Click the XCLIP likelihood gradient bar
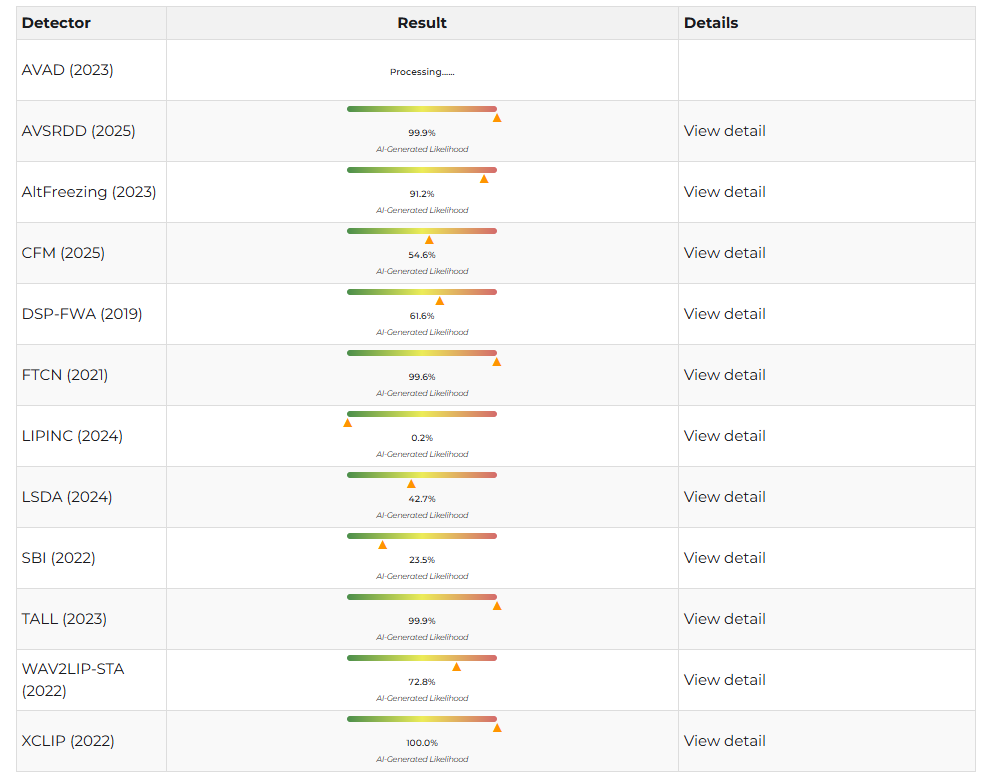982x779 pixels. [421, 719]
